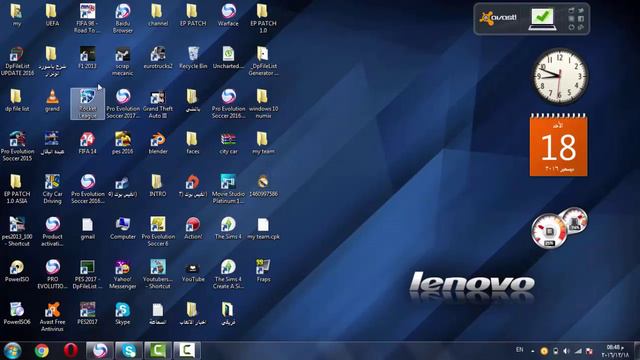Launch PowerISO desktop shortcut
The height and width of the screenshot is (360, 640).
17,271
